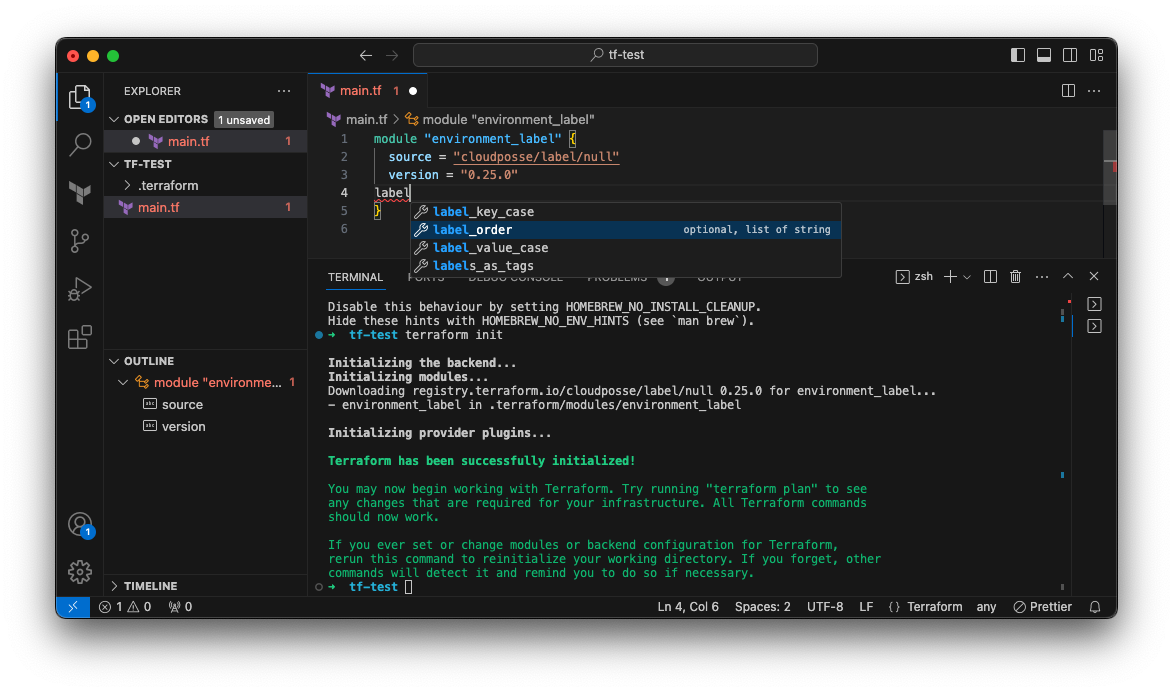Open the Source Control view icon
This screenshot has height=692, width=1173.
(79, 241)
